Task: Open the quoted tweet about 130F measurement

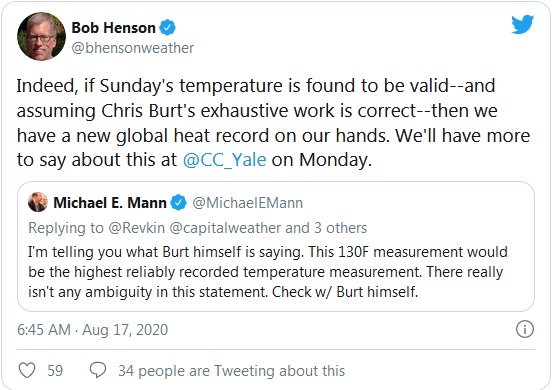Action: [x=276, y=246]
